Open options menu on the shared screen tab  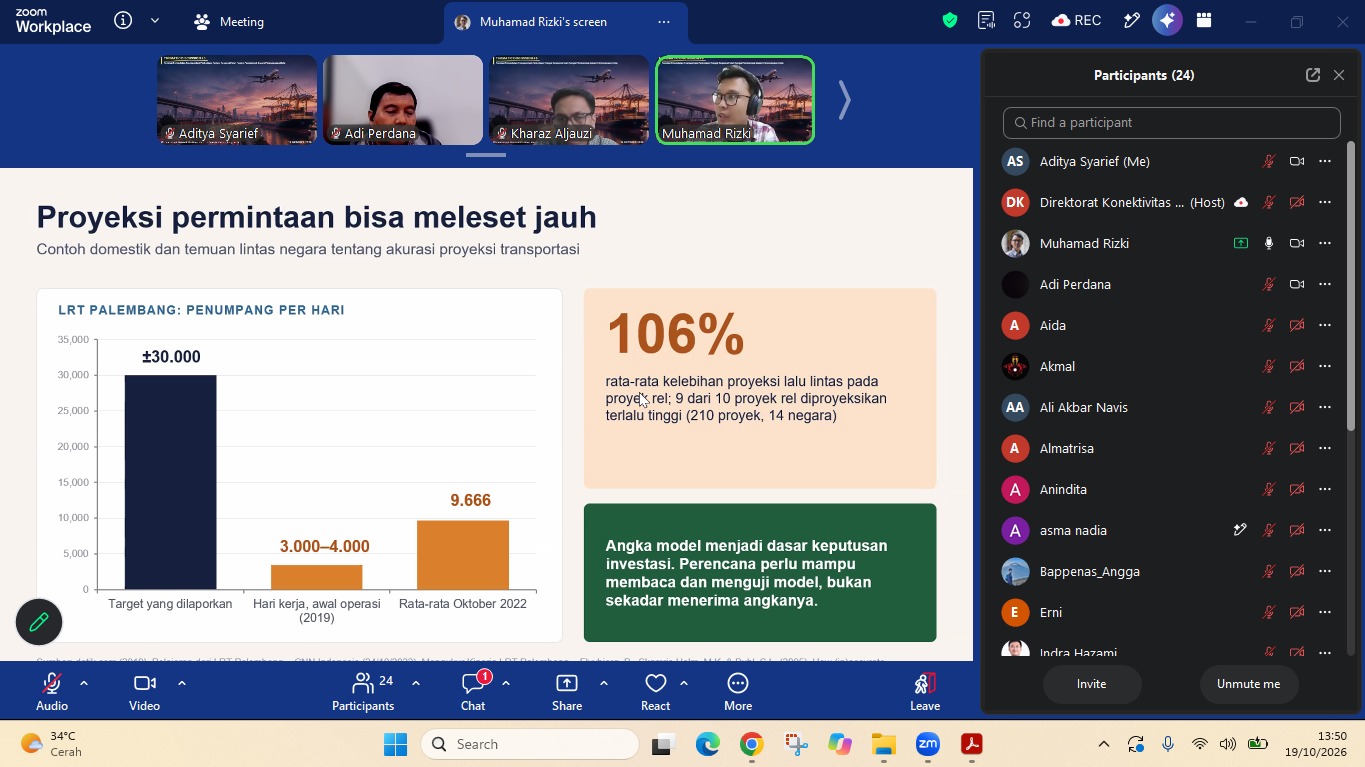pyautogui.click(x=664, y=21)
